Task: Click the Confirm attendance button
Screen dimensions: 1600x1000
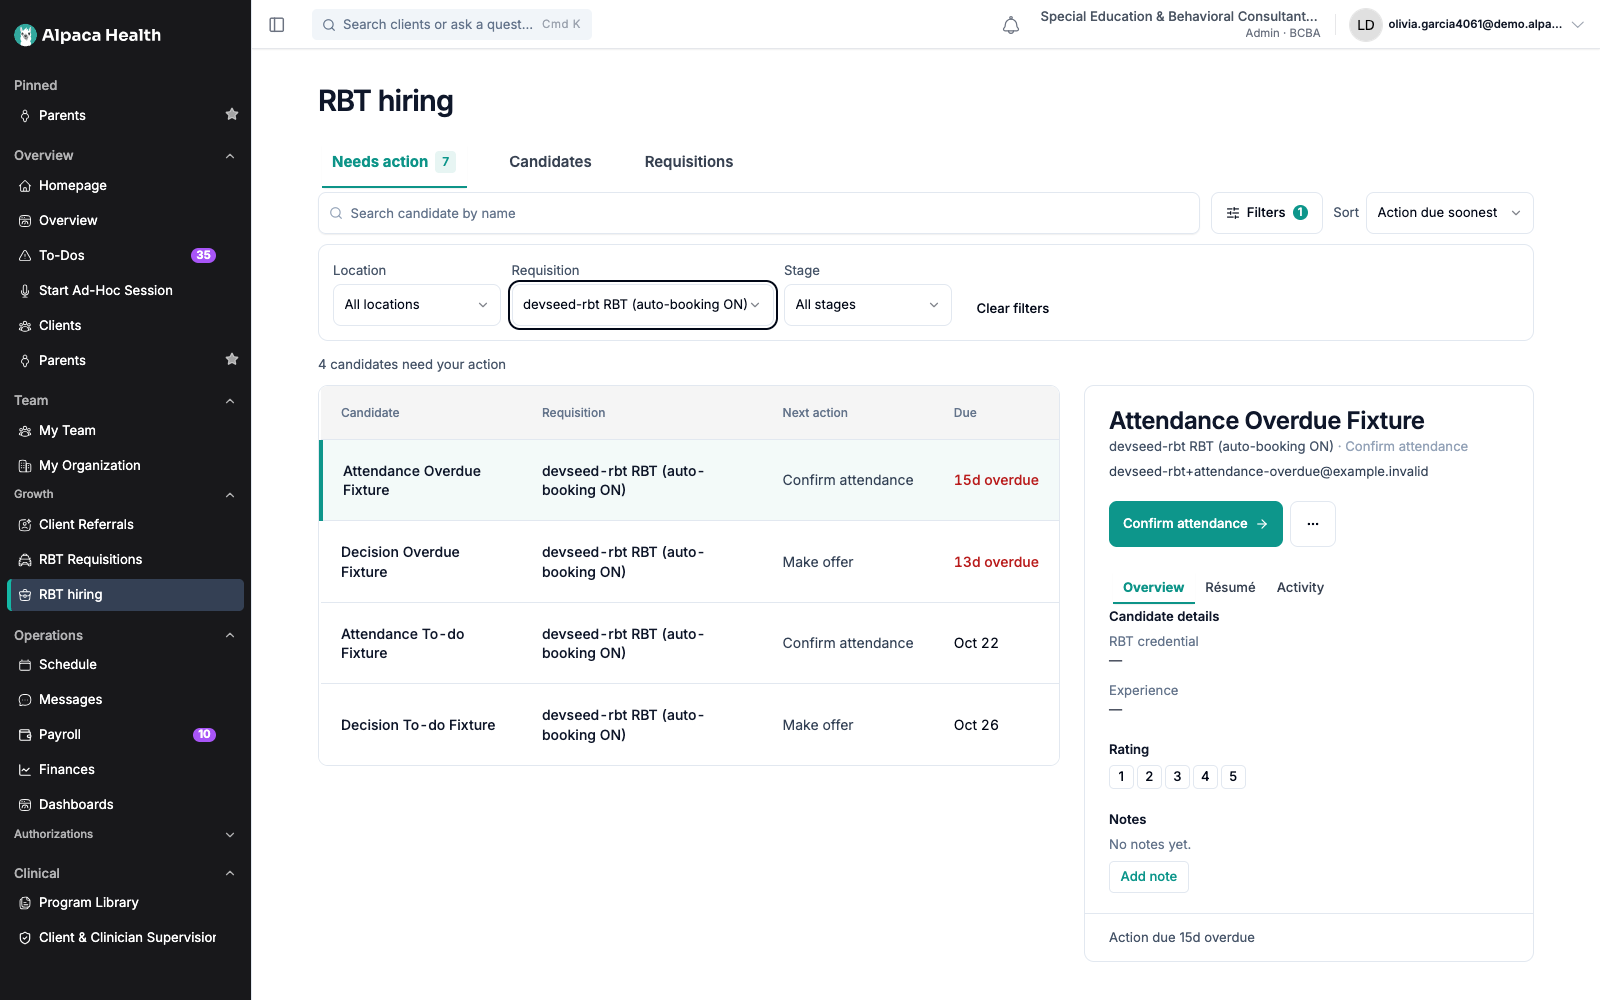Action: (1196, 524)
